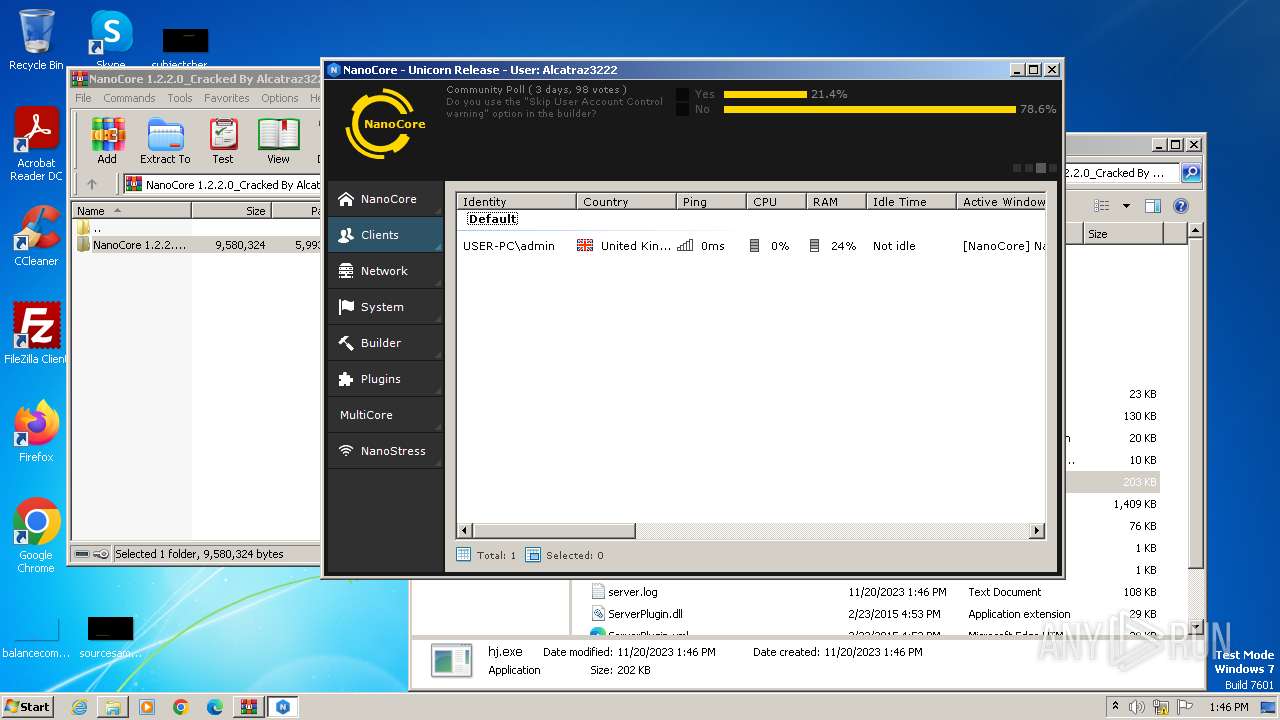
Task: Open the Network section in NanoCore sidebar
Action: pos(385,271)
